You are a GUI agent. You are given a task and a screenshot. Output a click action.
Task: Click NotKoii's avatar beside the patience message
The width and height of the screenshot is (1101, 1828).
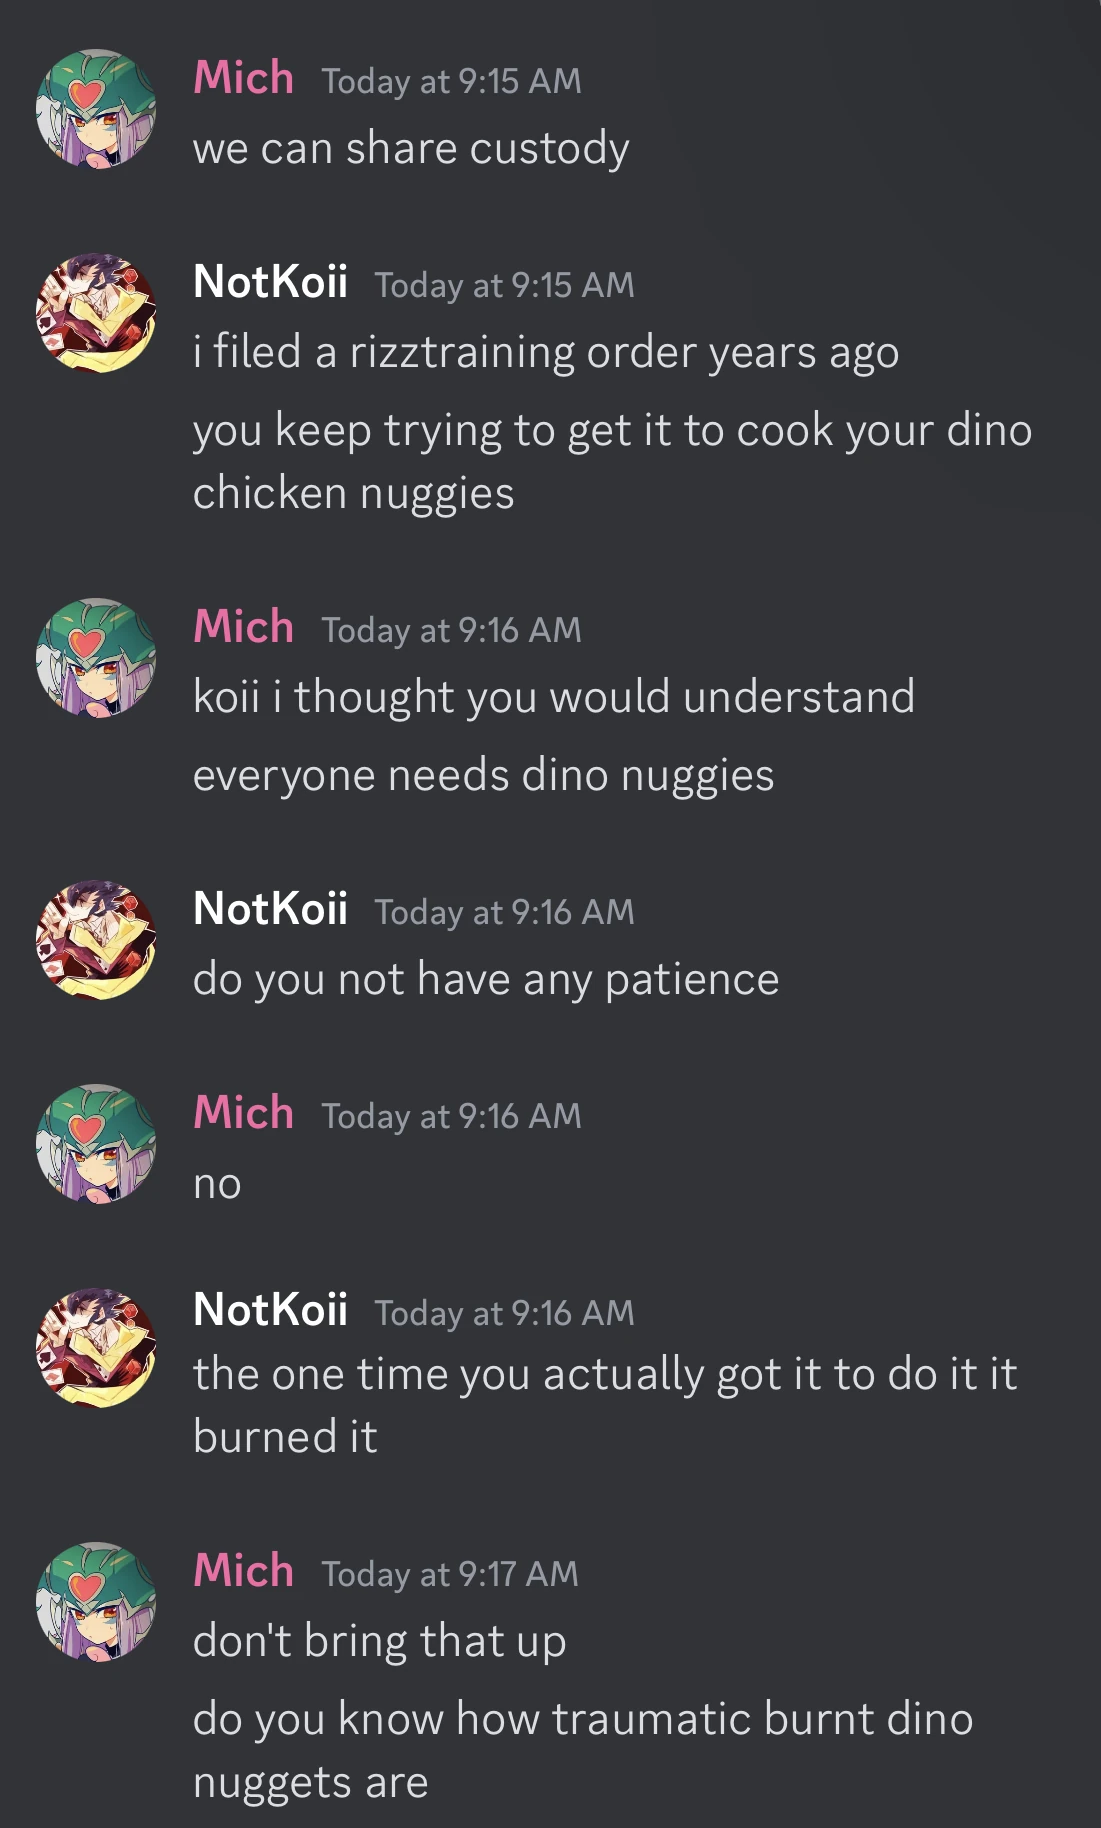point(97,945)
